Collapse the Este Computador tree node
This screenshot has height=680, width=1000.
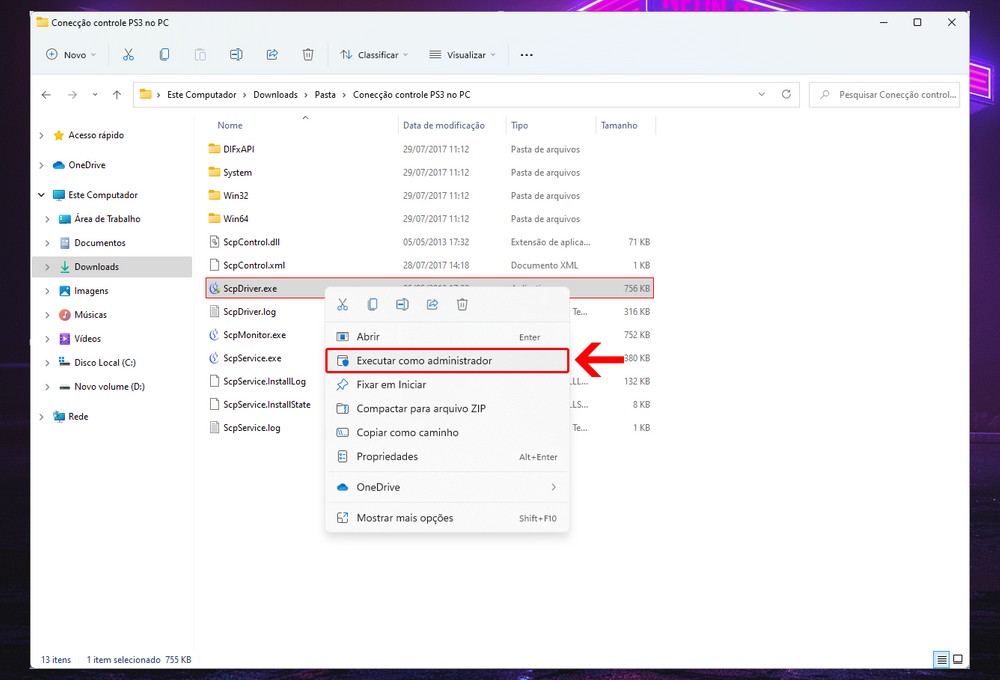click(x=41, y=195)
